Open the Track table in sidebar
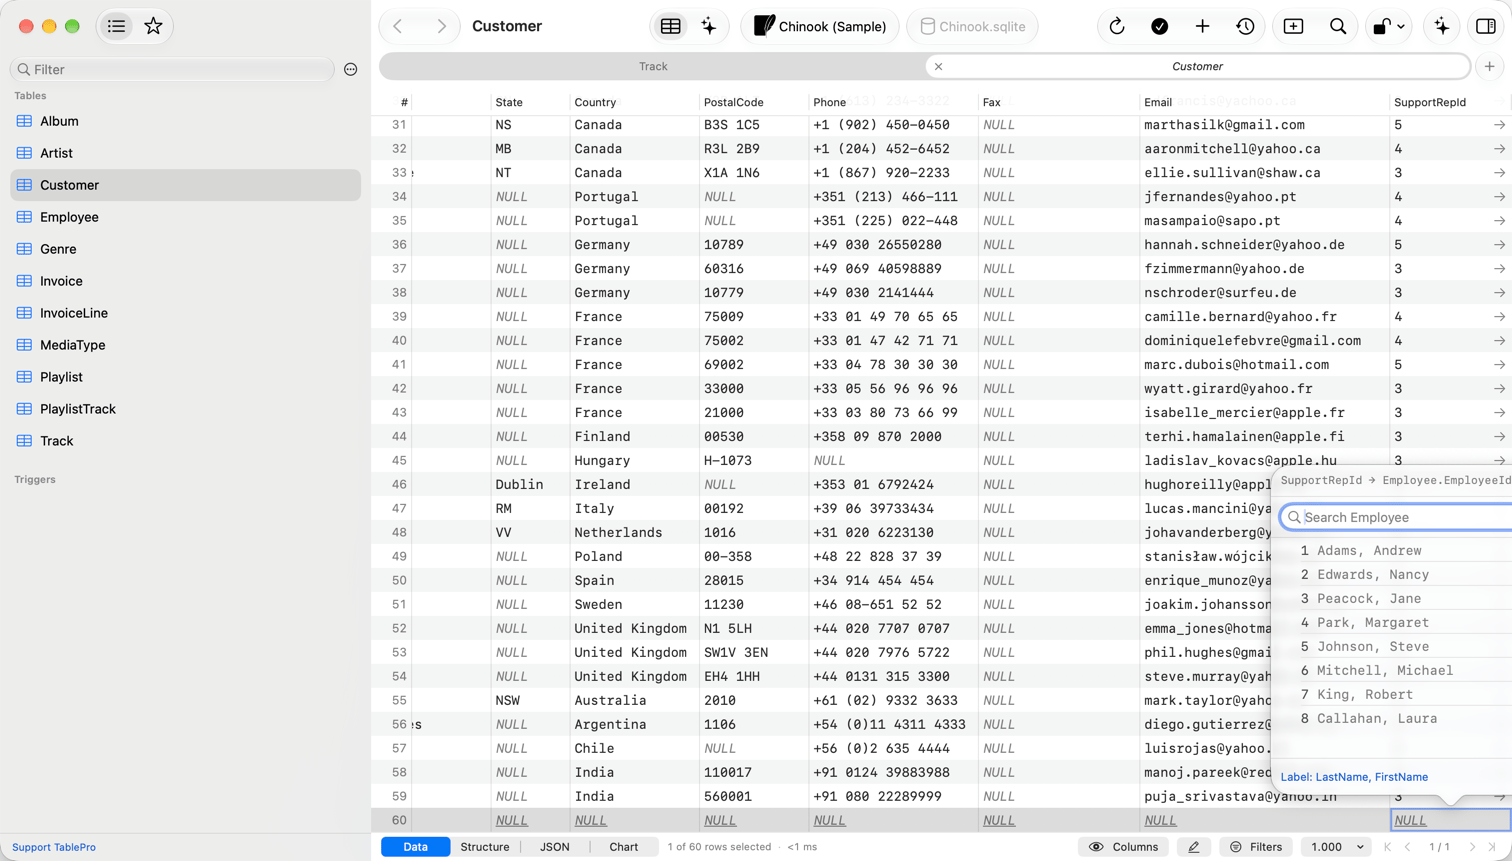1512x861 pixels. 185,441
